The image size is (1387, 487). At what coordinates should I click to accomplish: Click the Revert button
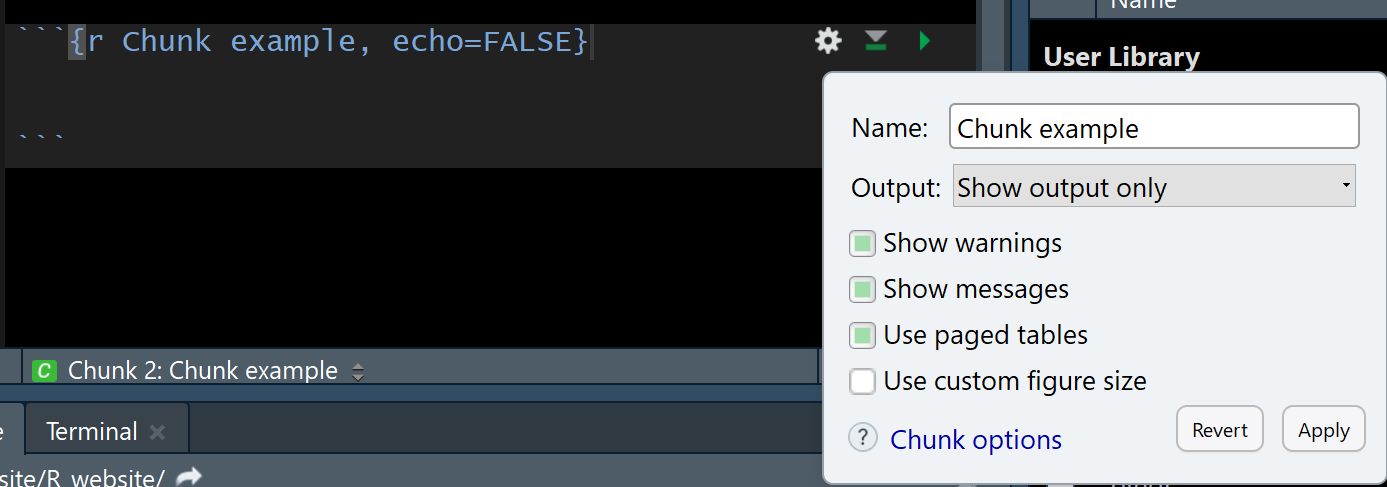(1220, 430)
